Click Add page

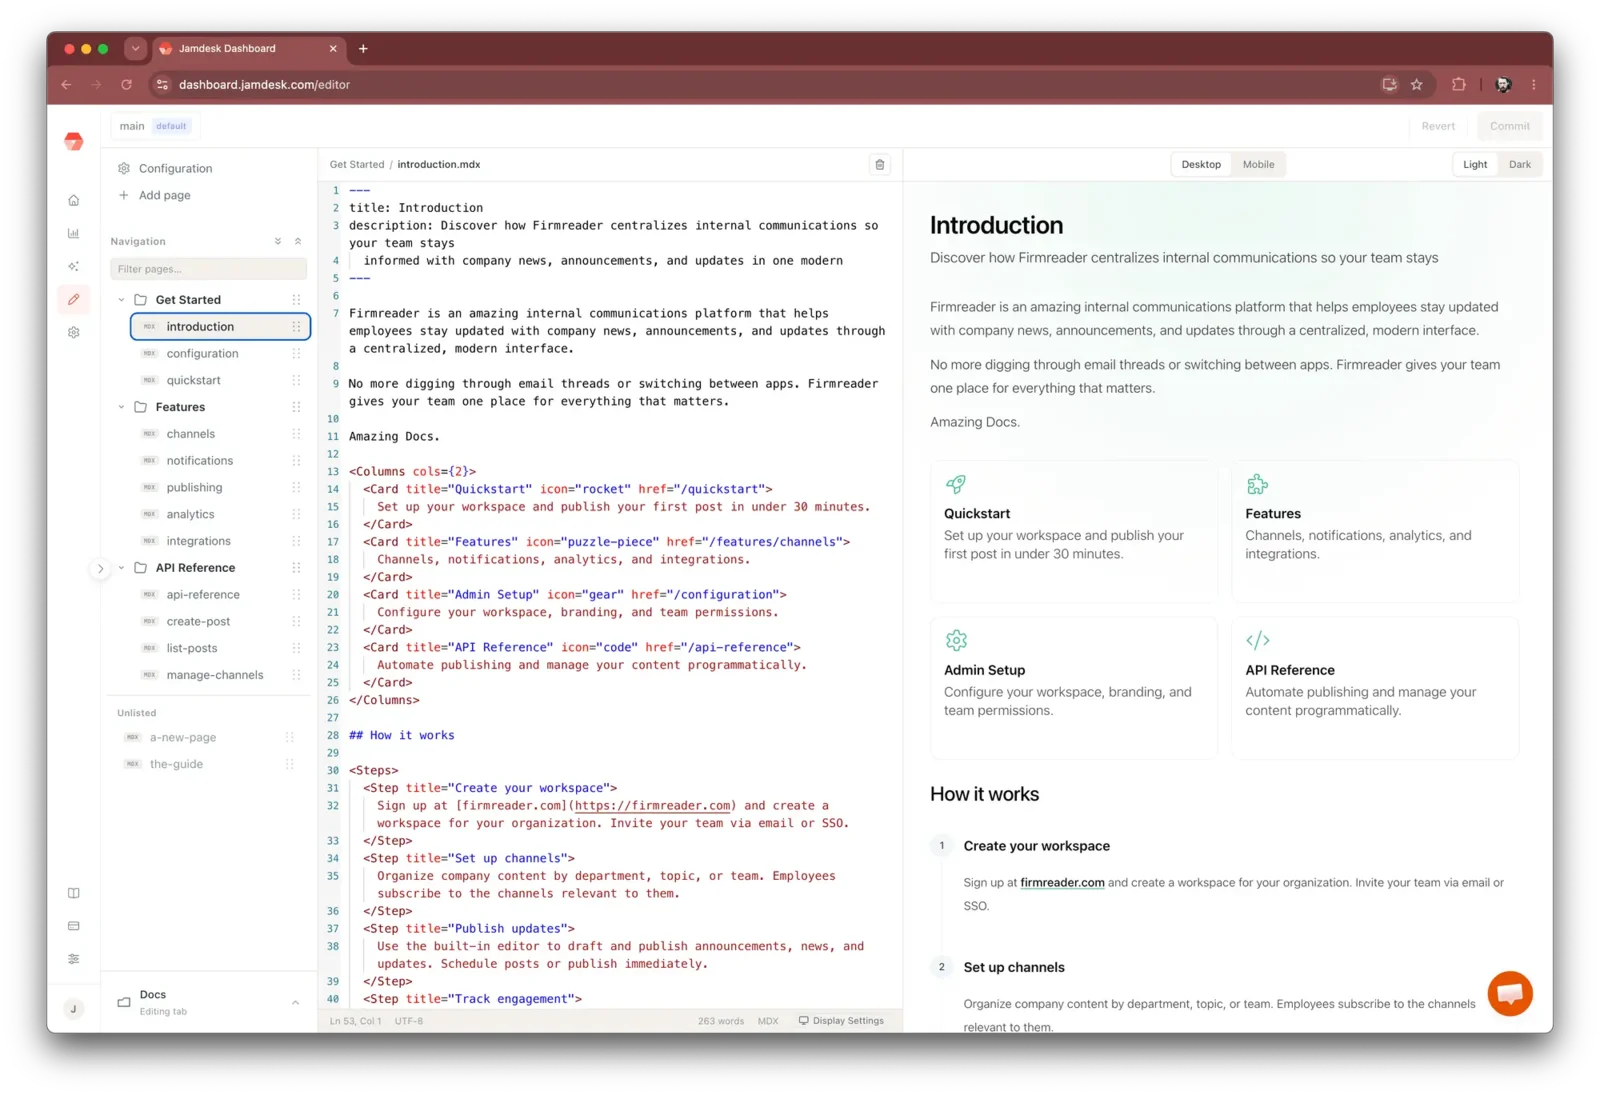tap(154, 196)
